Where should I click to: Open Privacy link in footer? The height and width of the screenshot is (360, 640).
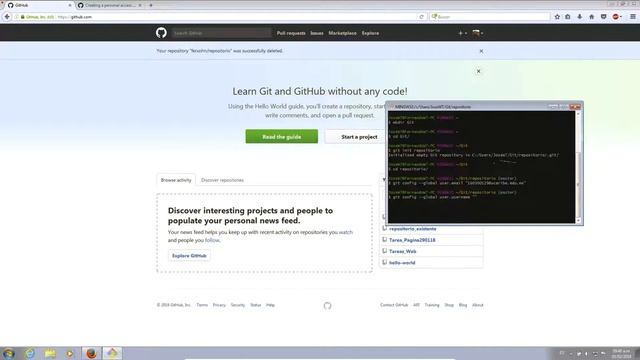[x=219, y=305]
